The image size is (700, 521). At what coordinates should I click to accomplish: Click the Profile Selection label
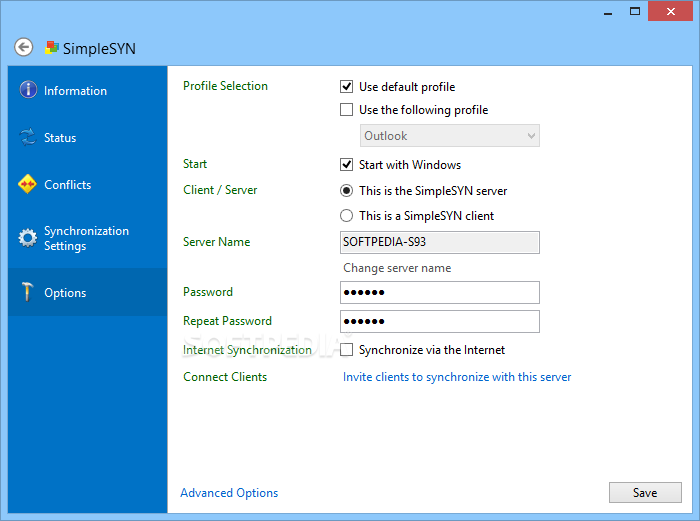pos(225,86)
